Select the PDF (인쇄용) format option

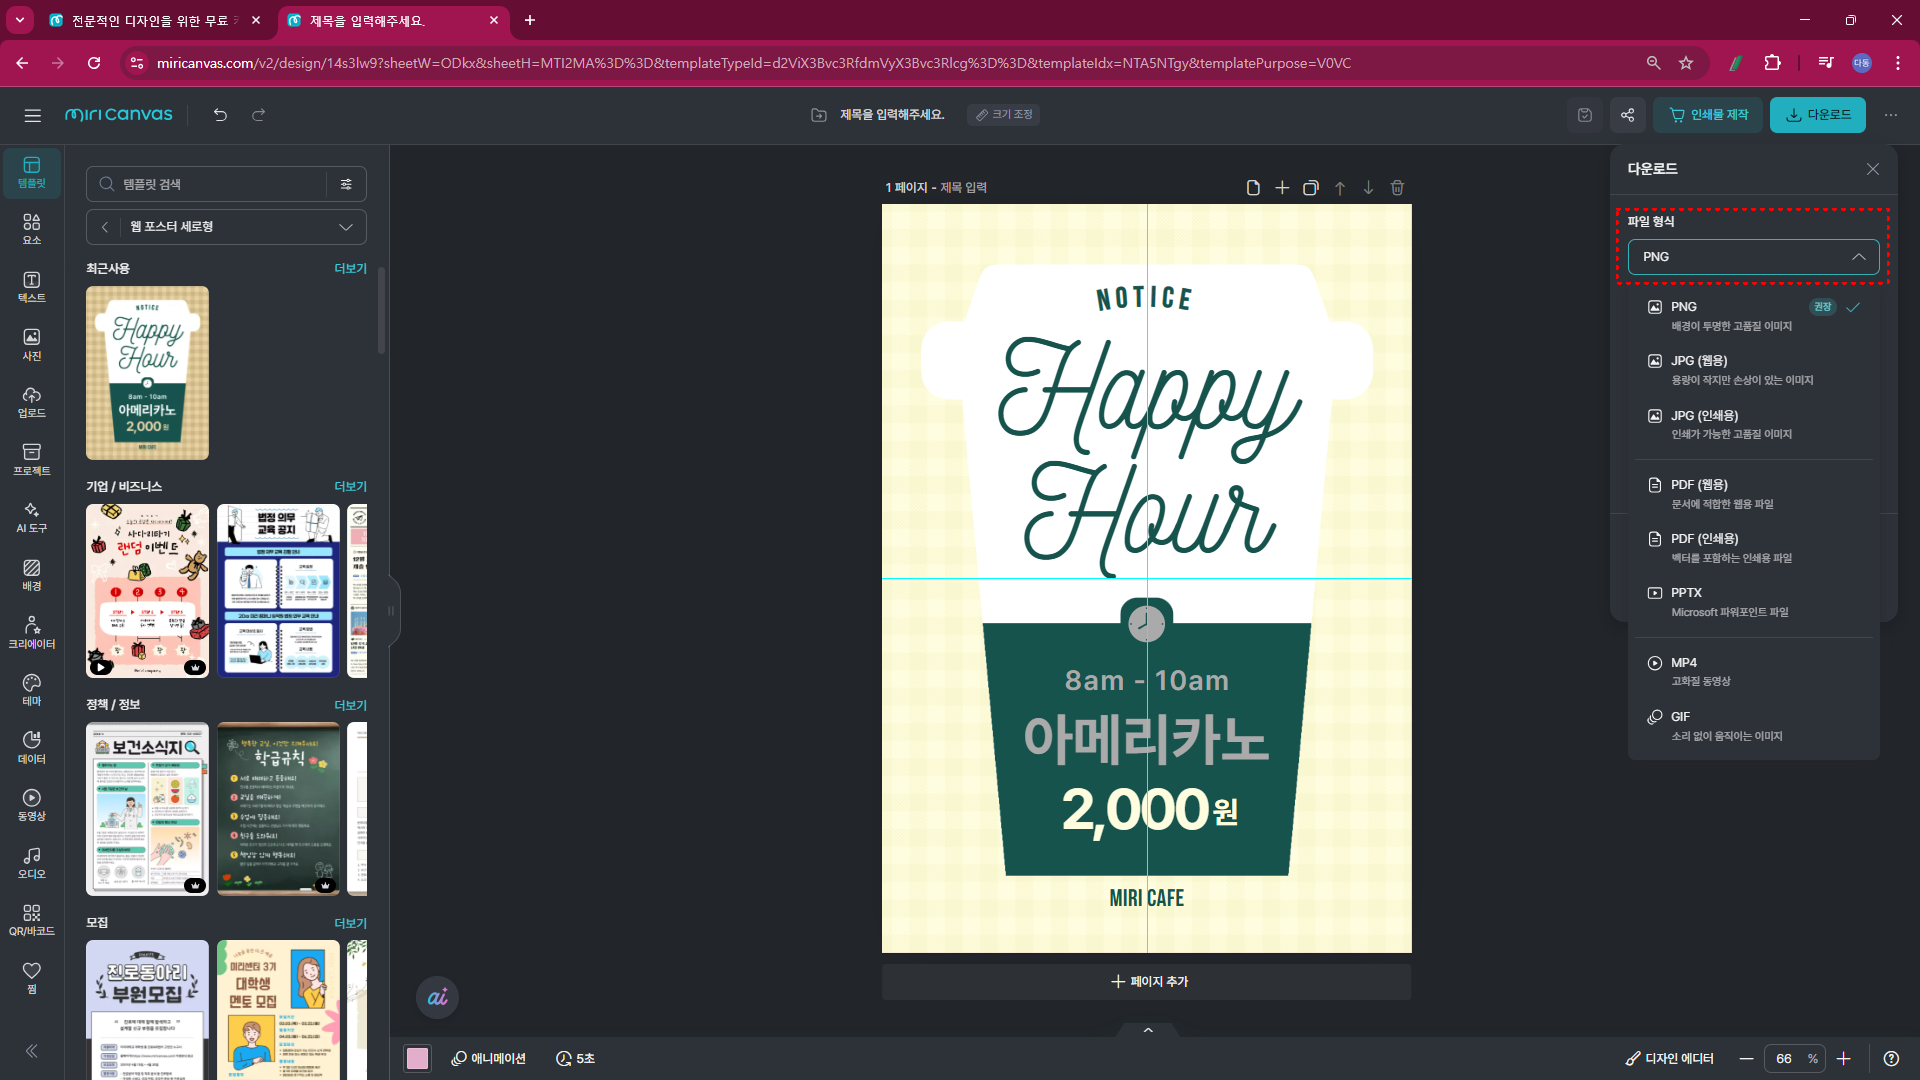tap(1753, 548)
